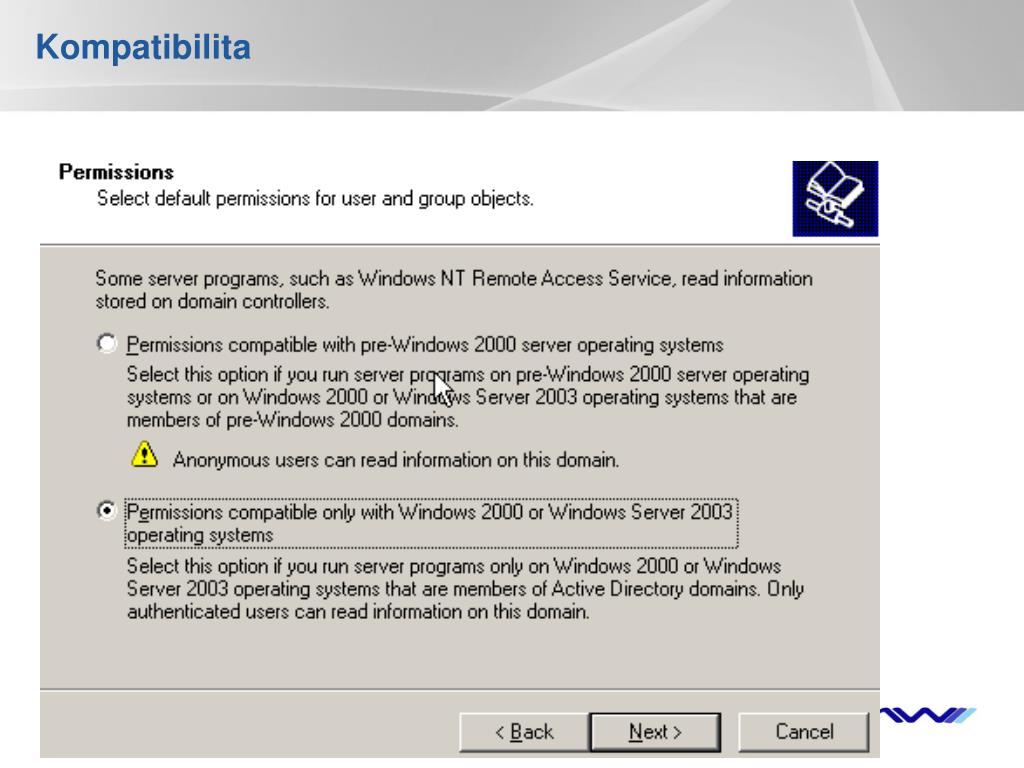1024x768 pixels.
Task: Click the yellow warning triangle icon
Action: (x=144, y=455)
